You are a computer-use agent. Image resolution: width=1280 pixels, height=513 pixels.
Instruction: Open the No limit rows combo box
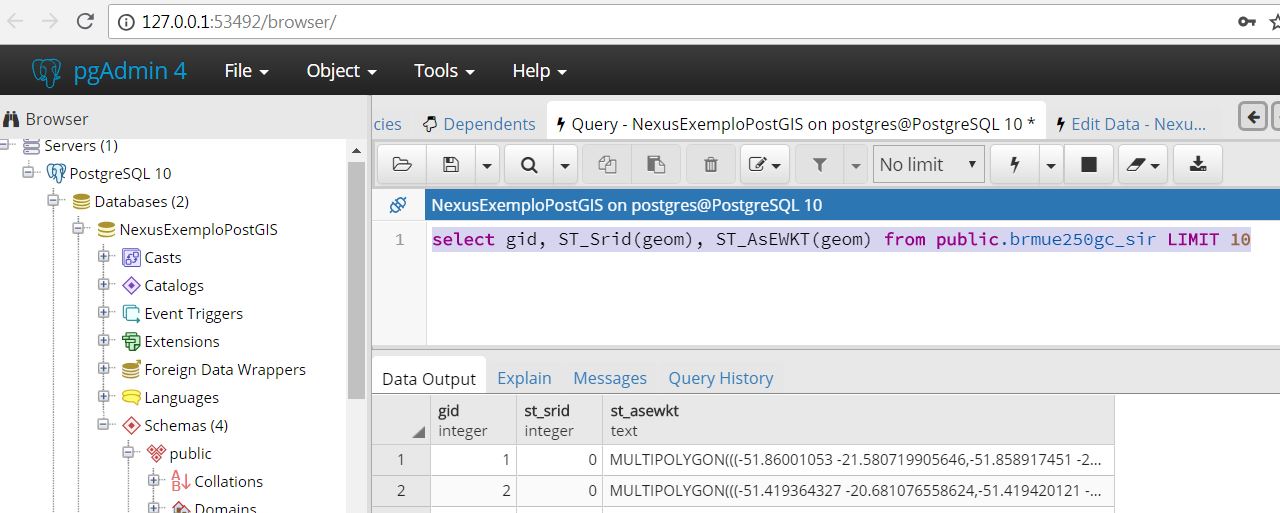929,164
